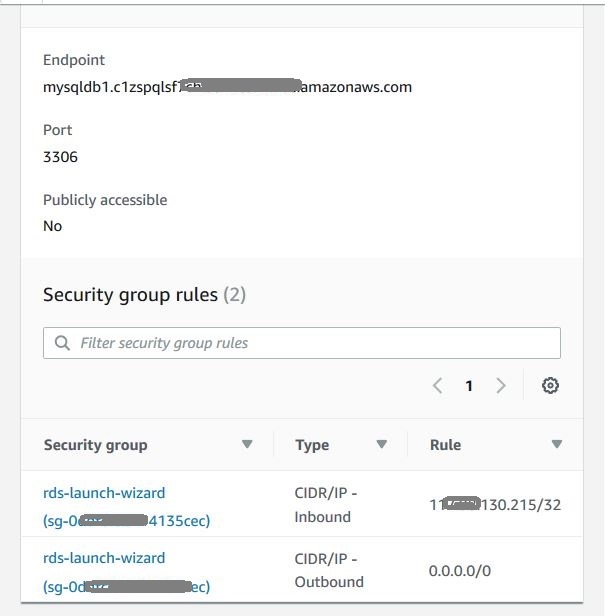
Task: Click the Rule column header text
Action: pyautogui.click(x=445, y=445)
